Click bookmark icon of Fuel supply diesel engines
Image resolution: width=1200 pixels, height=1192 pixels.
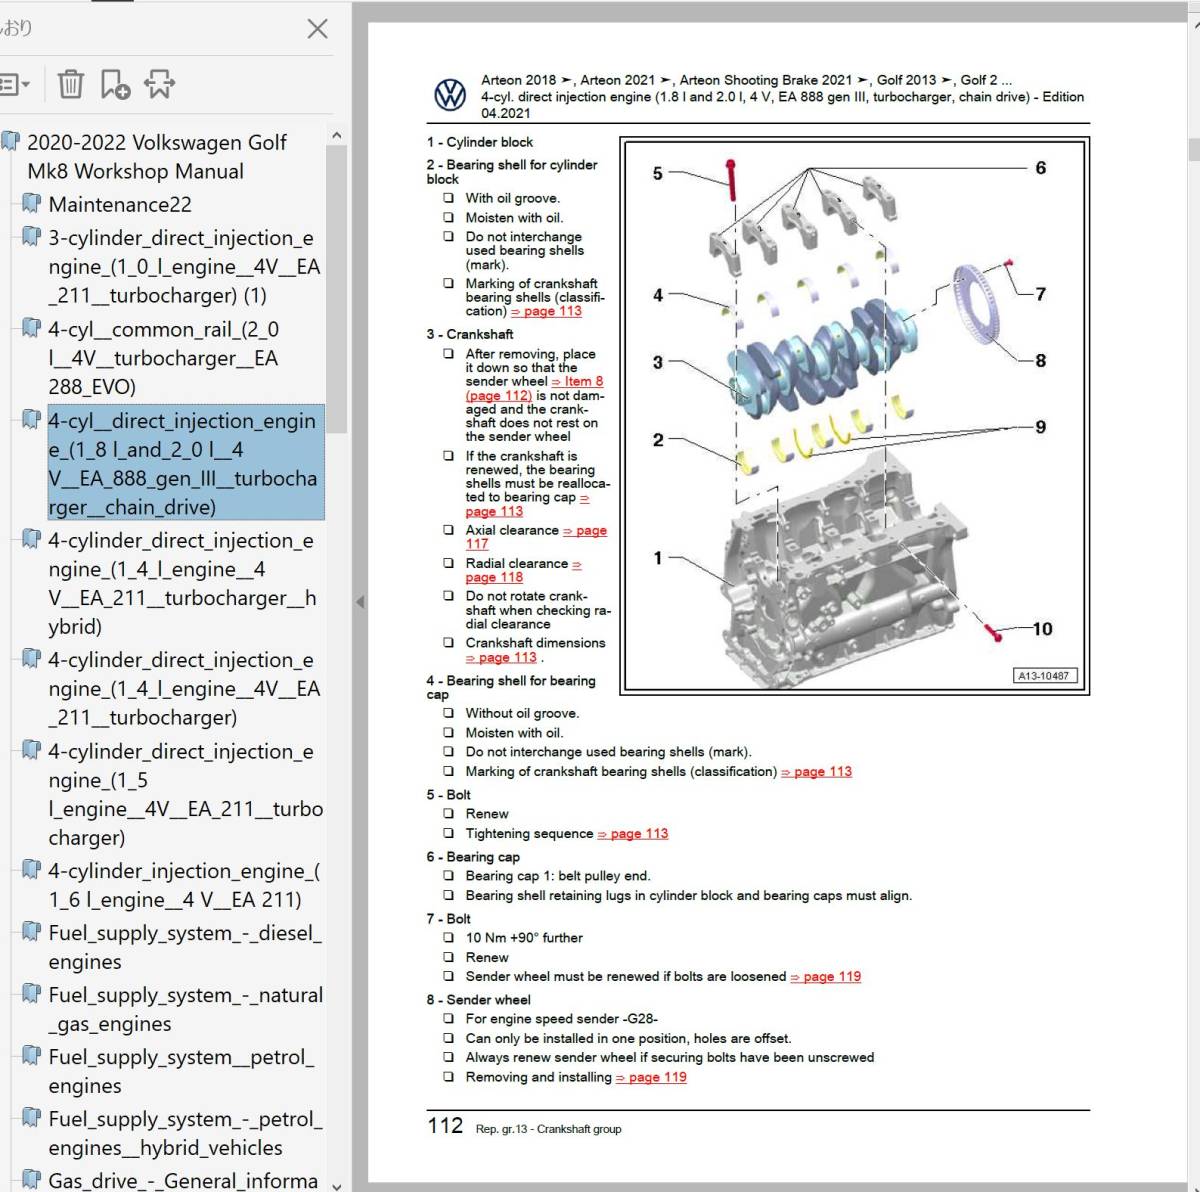[32, 933]
